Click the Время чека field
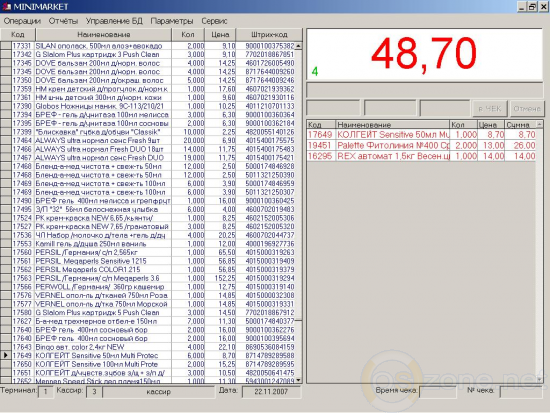 tap(438, 392)
